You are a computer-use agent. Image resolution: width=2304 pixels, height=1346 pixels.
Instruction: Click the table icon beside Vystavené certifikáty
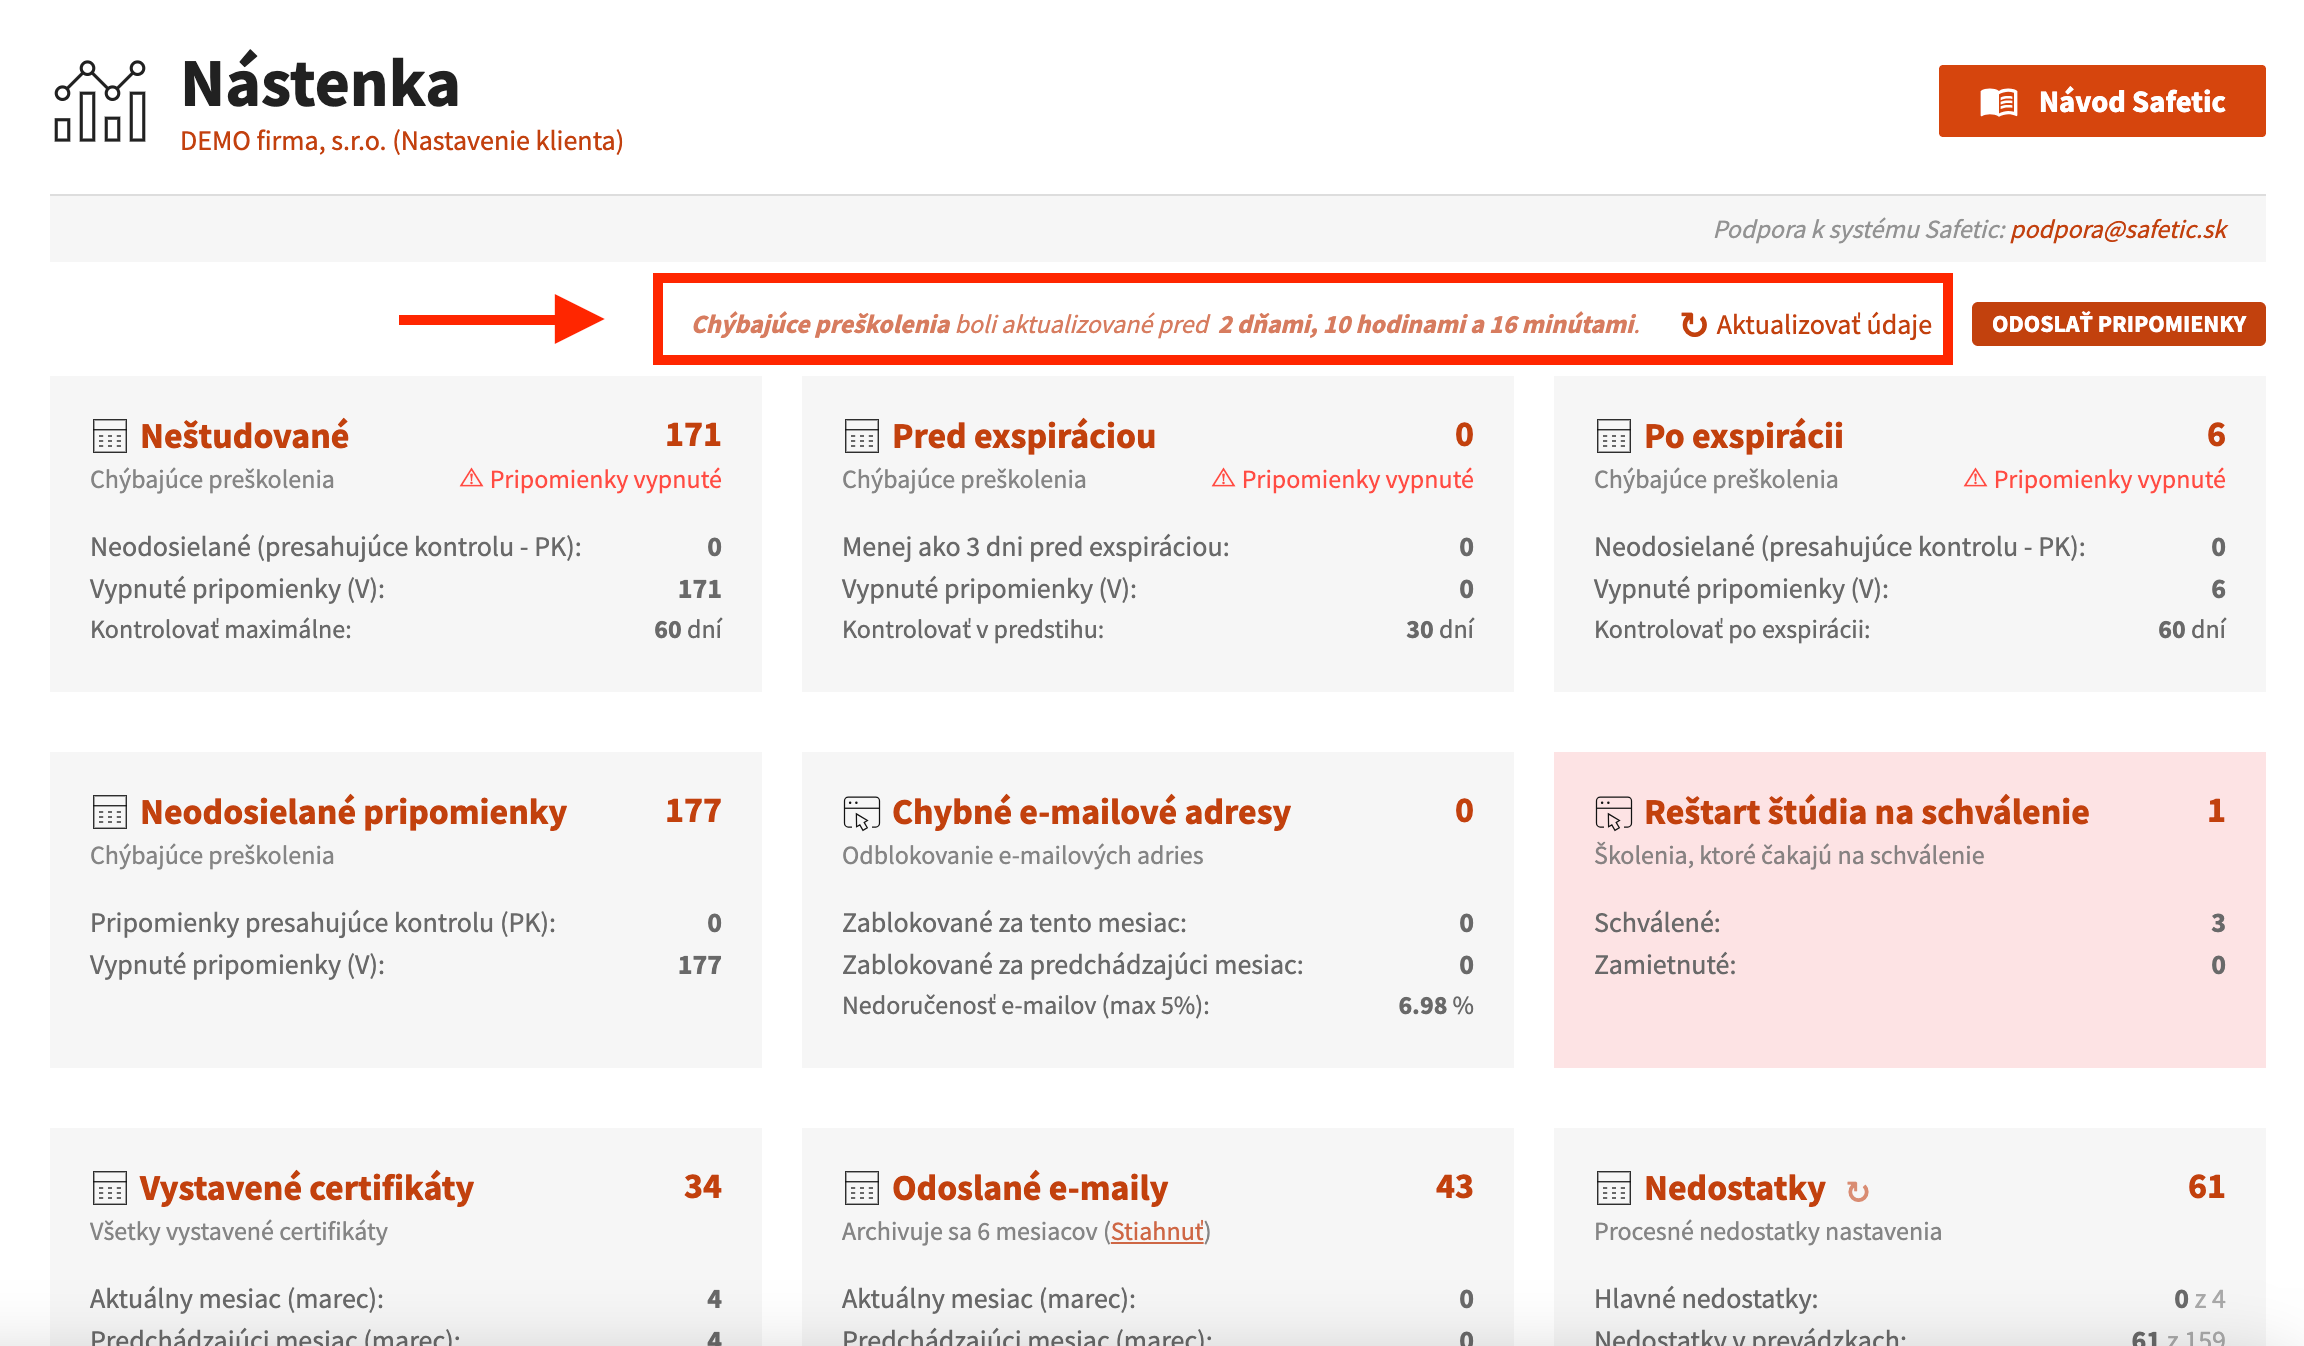pyautogui.click(x=109, y=1188)
